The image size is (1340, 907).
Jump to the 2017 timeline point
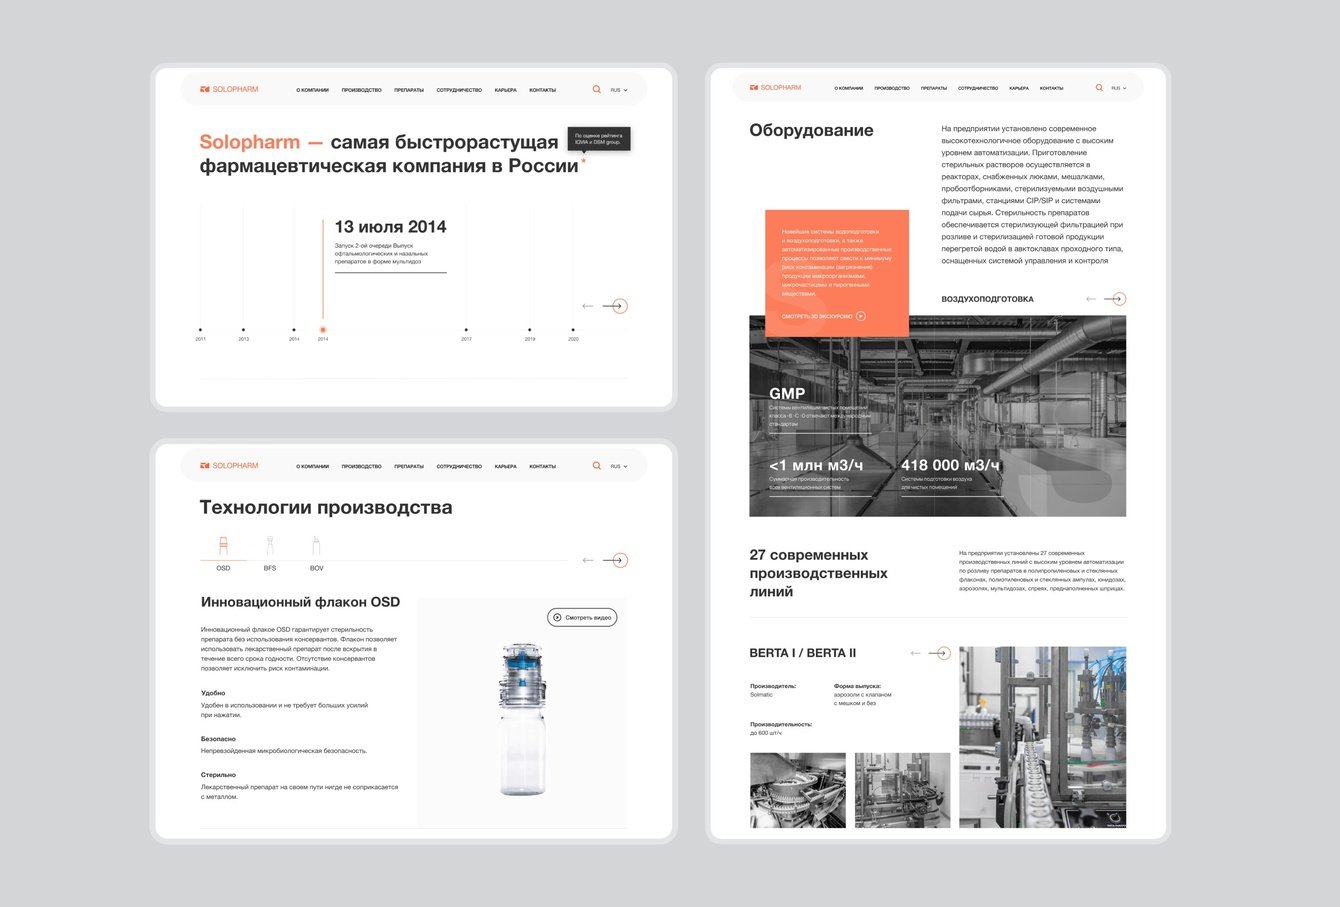click(x=466, y=330)
